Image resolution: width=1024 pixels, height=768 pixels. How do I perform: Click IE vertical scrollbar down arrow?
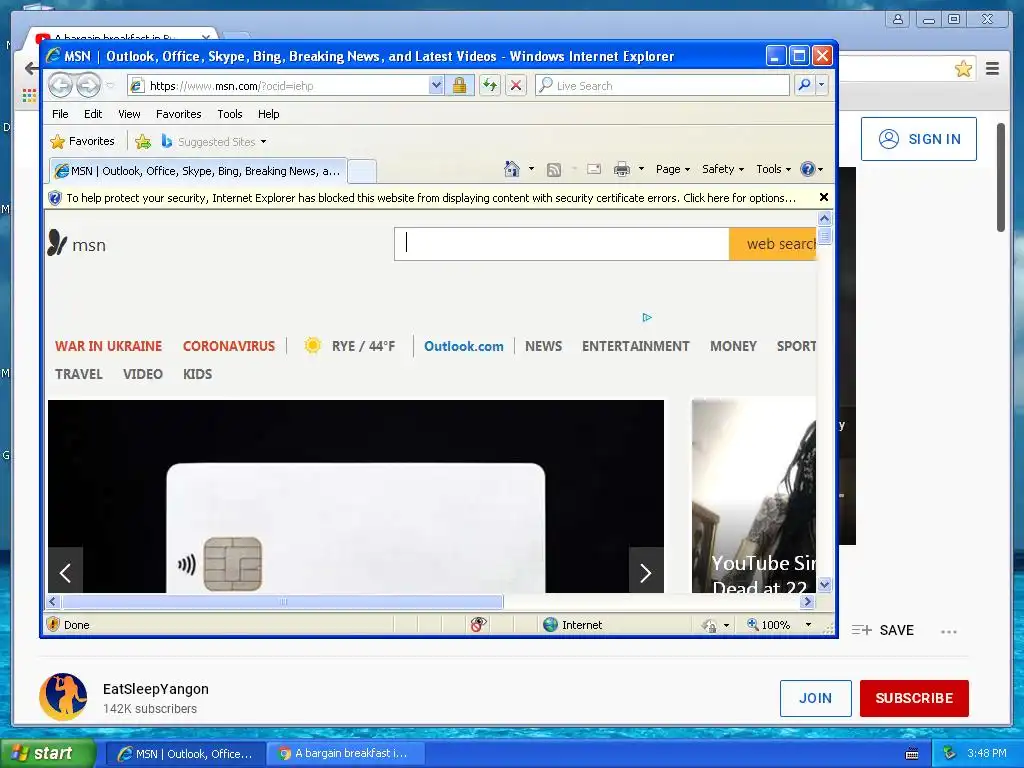click(825, 584)
